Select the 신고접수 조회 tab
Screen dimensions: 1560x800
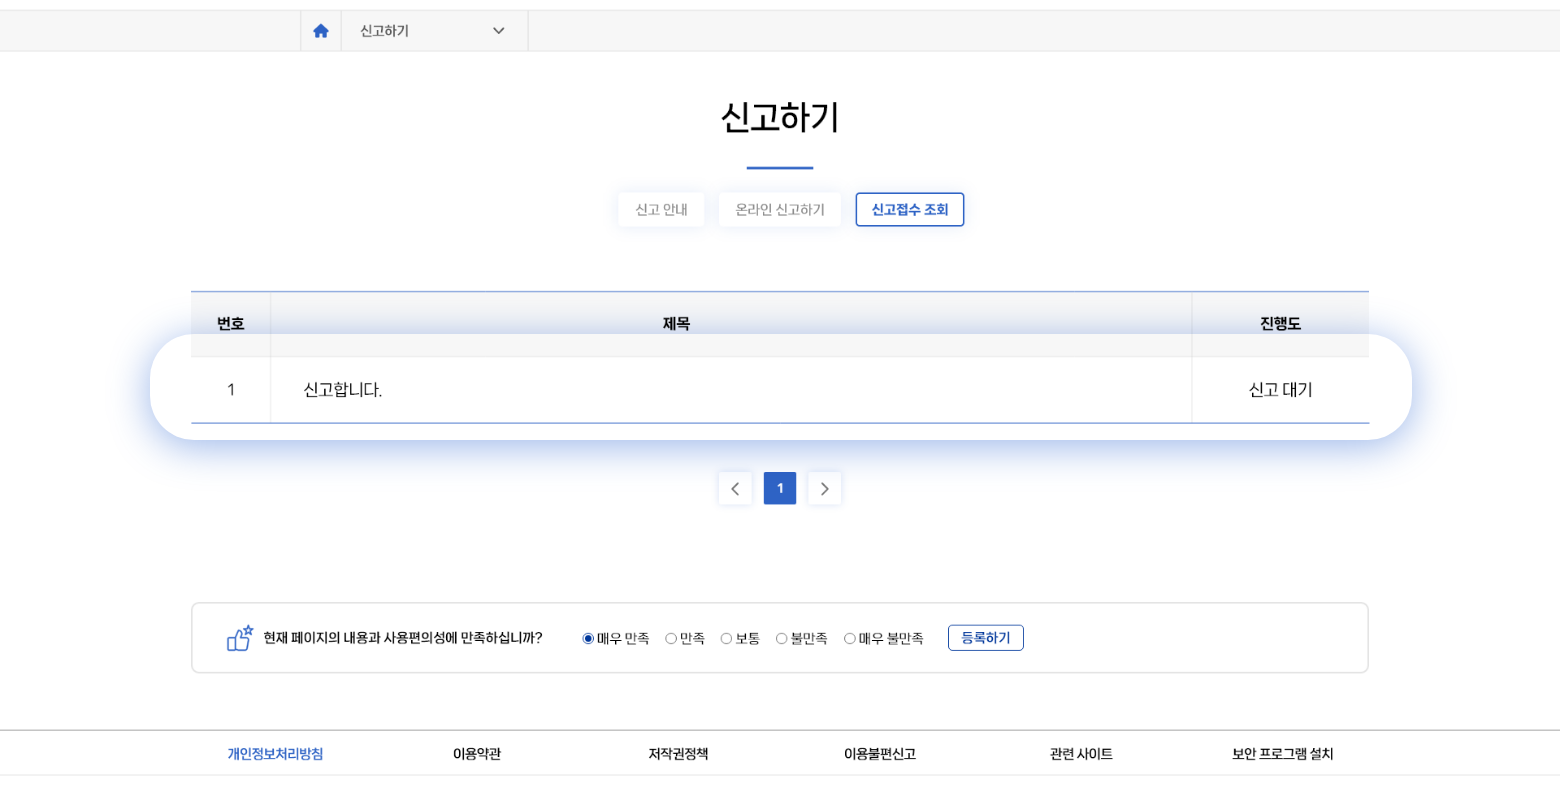click(910, 210)
